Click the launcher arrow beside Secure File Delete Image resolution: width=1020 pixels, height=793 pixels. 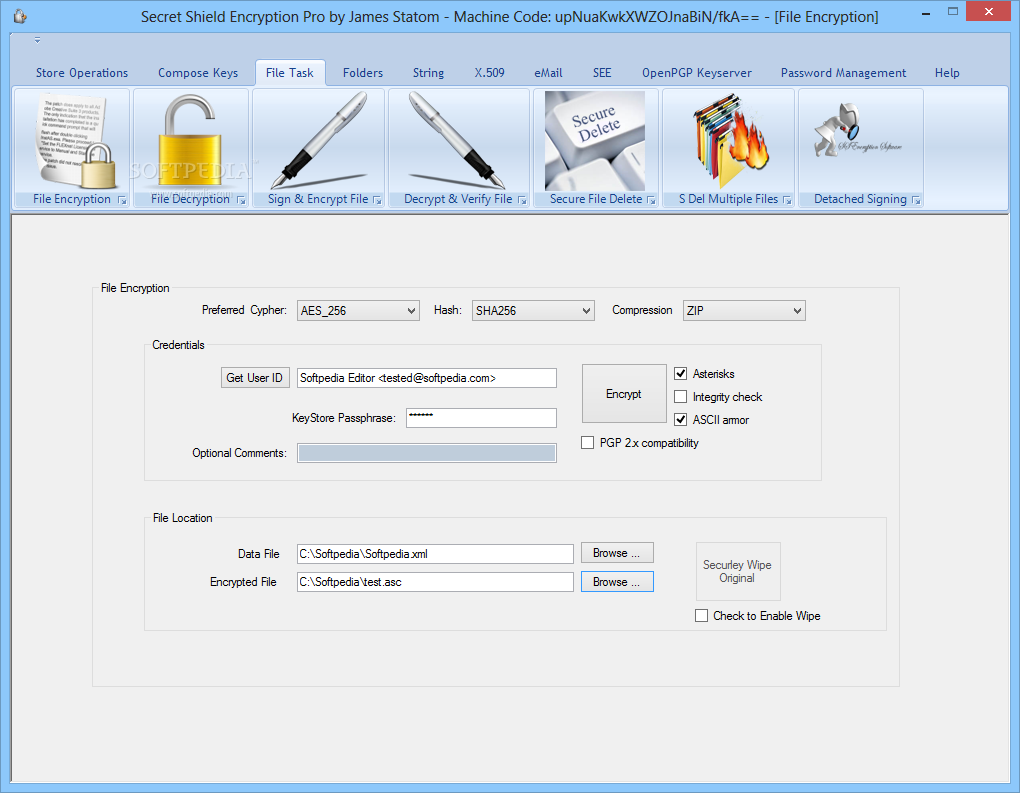click(651, 200)
